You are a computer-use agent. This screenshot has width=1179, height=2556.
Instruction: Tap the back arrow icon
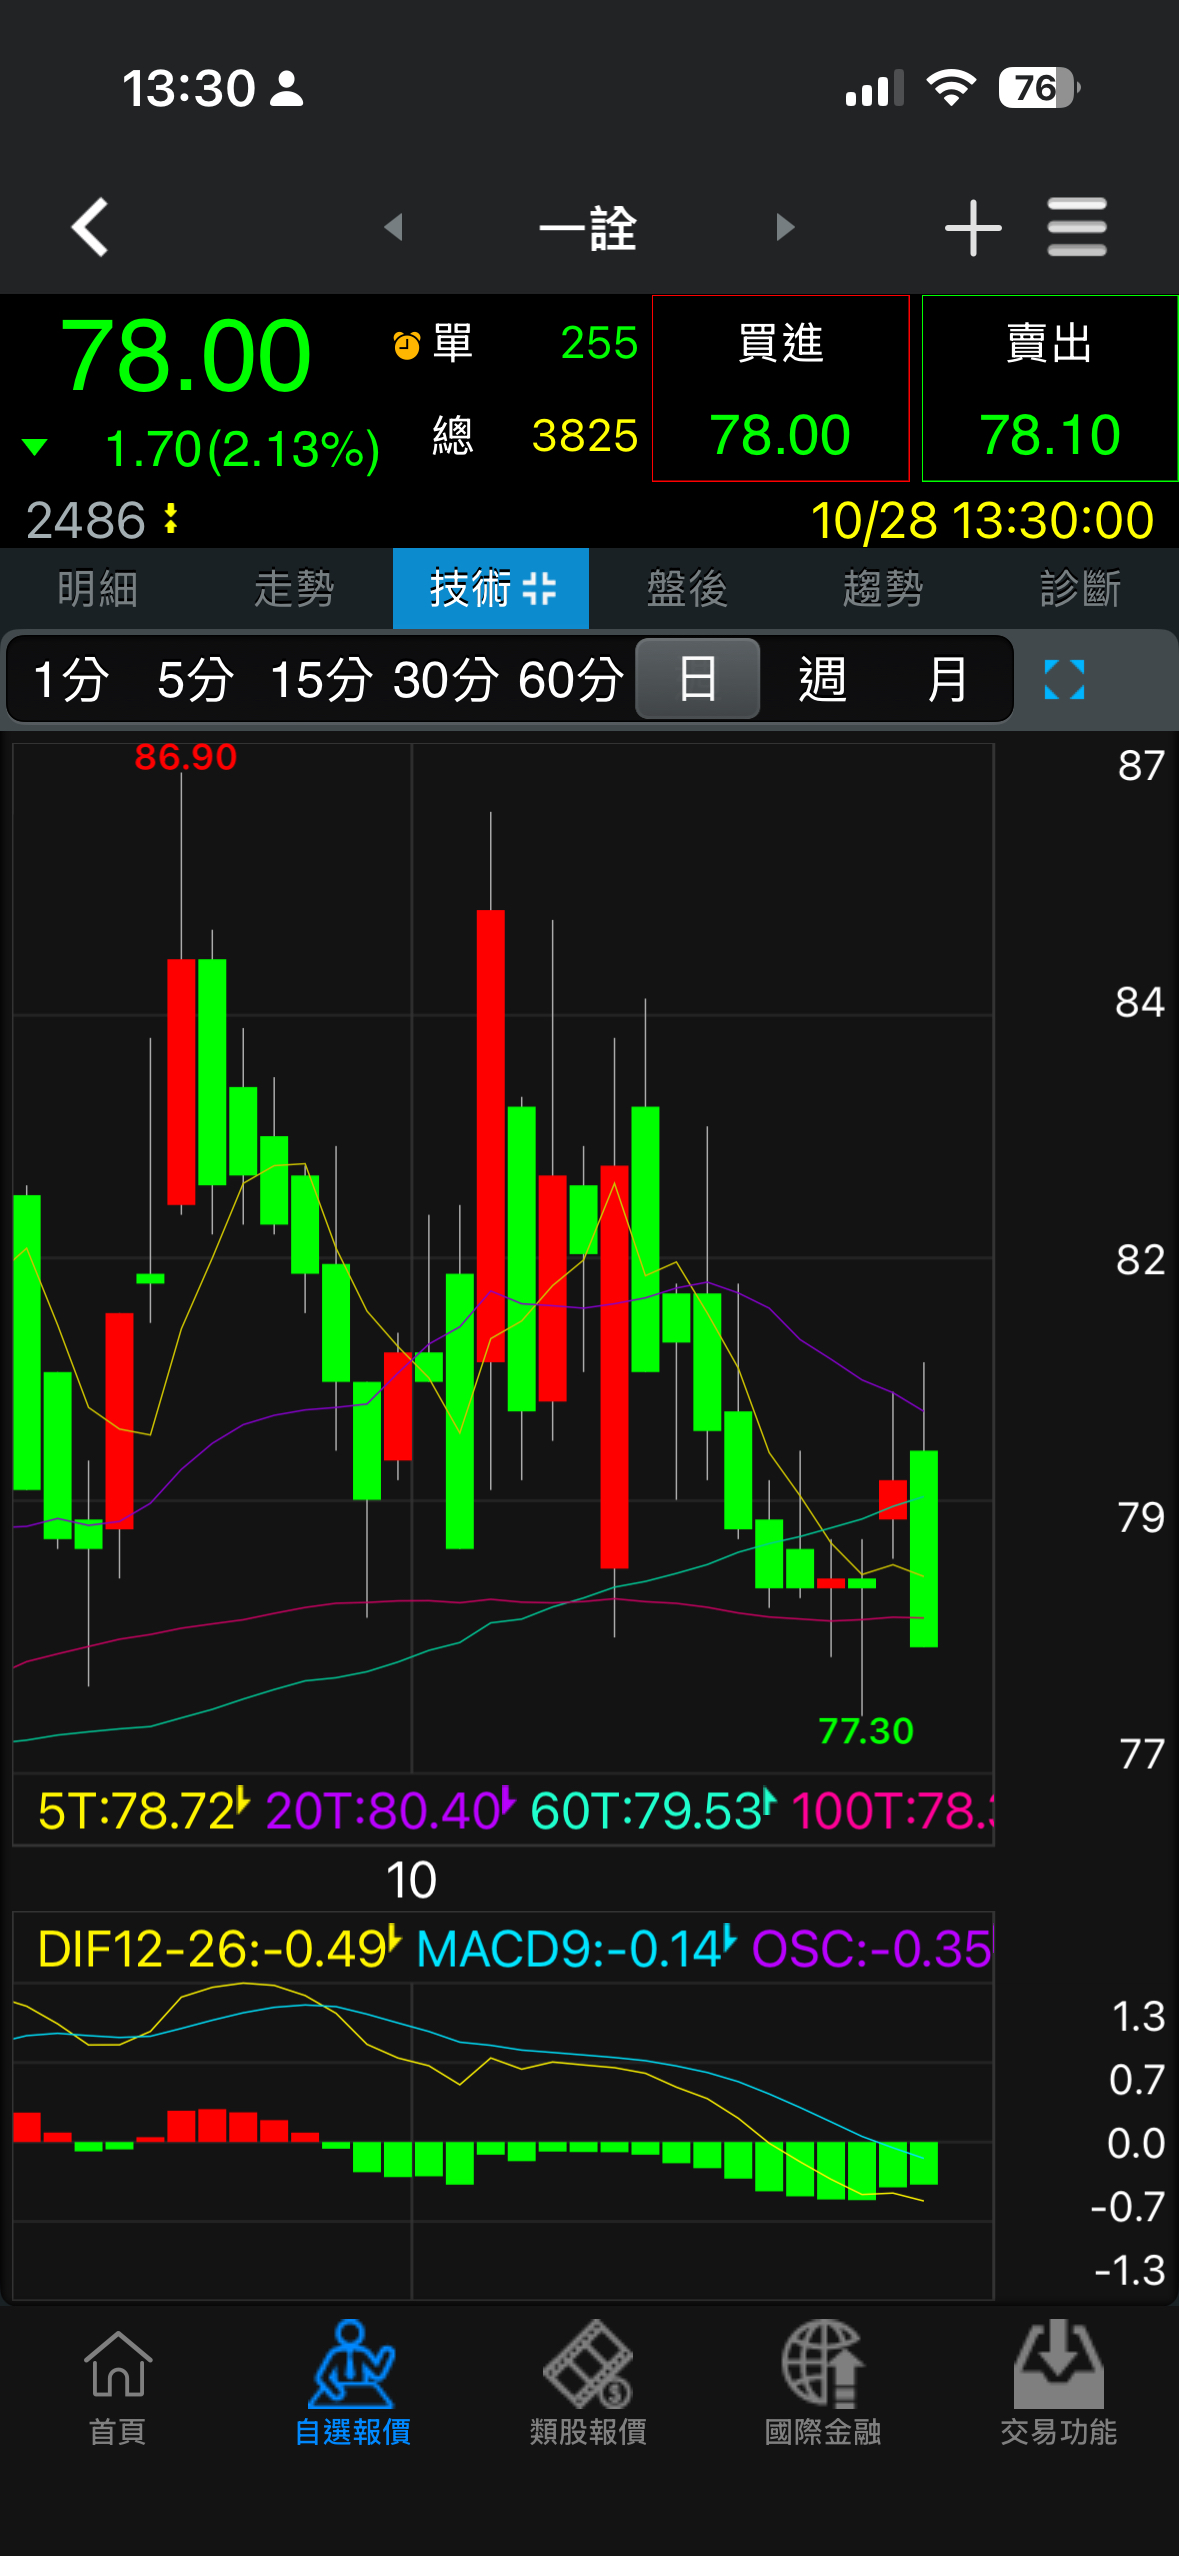point(90,227)
